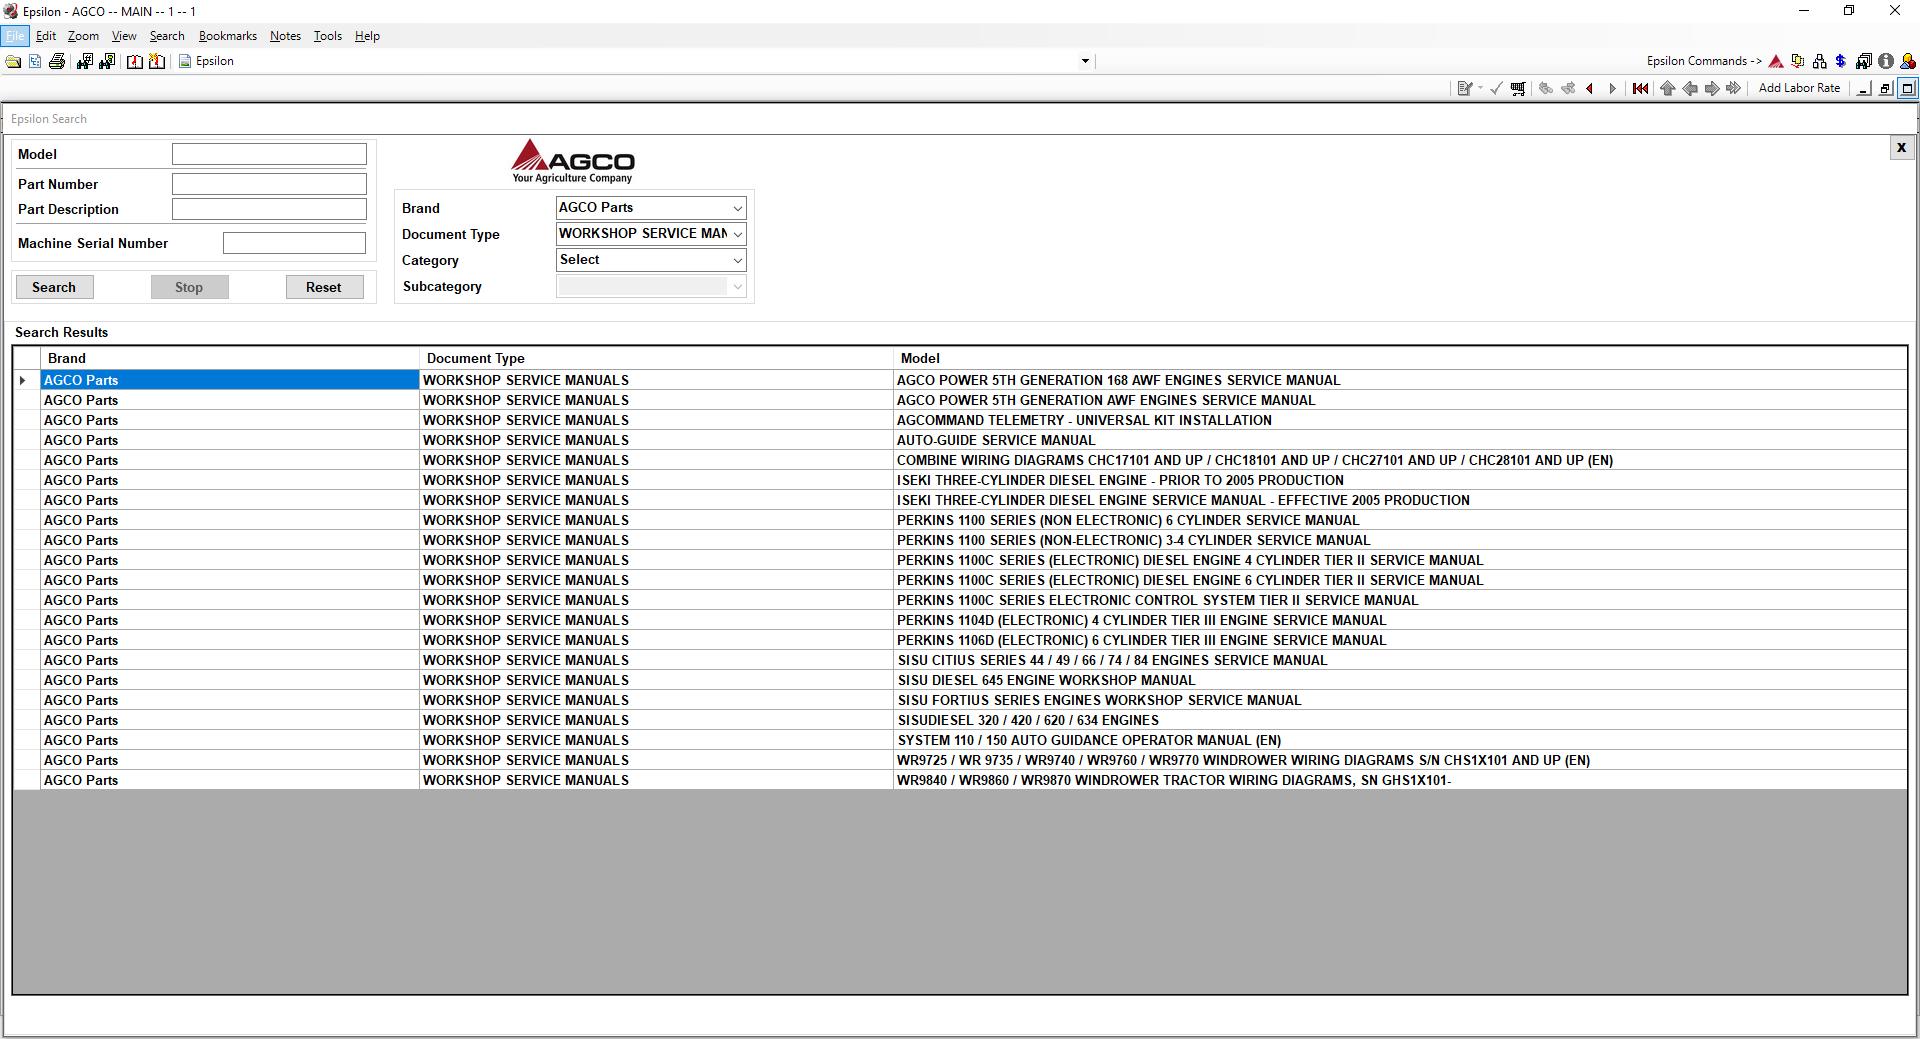Screen dimensions: 1920x1039
Task: Open the Help menu
Action: 367,36
